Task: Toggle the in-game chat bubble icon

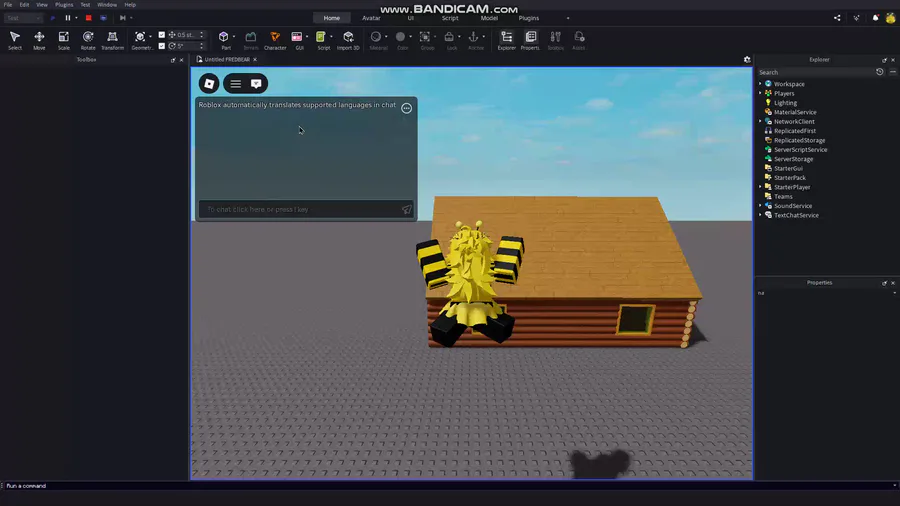Action: coord(256,84)
